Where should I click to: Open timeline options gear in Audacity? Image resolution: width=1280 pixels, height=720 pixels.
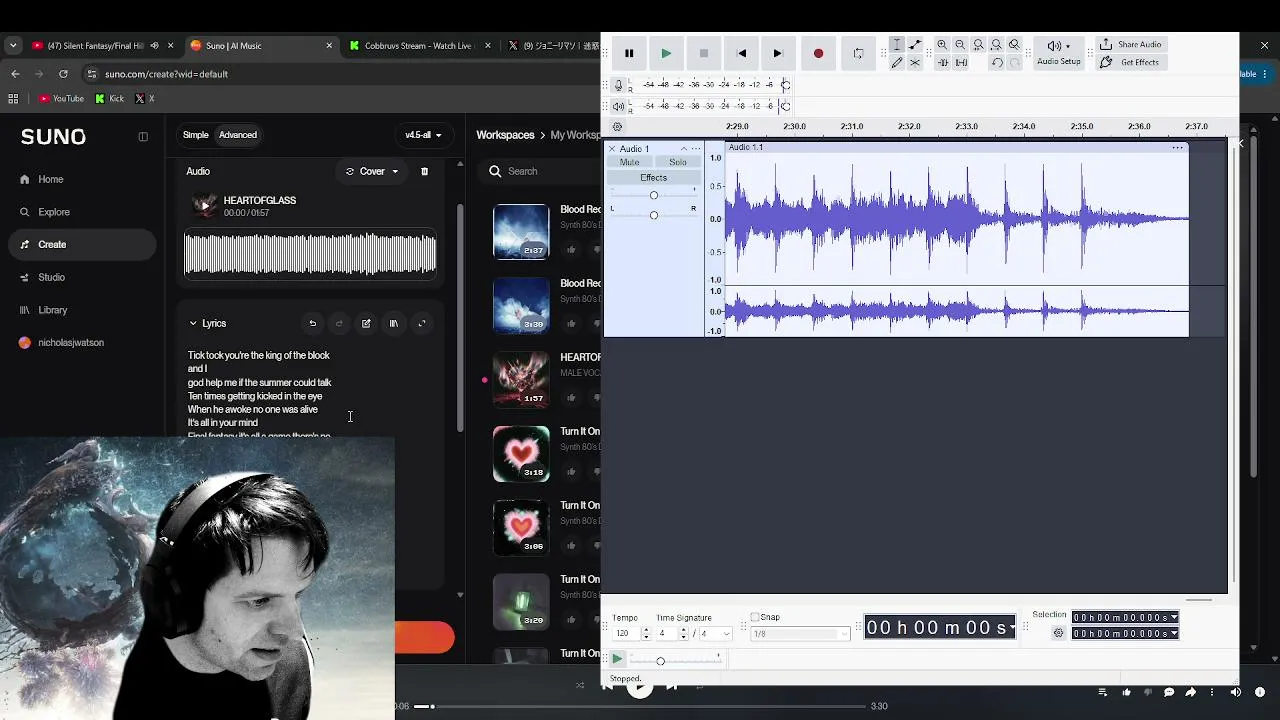tap(617, 127)
